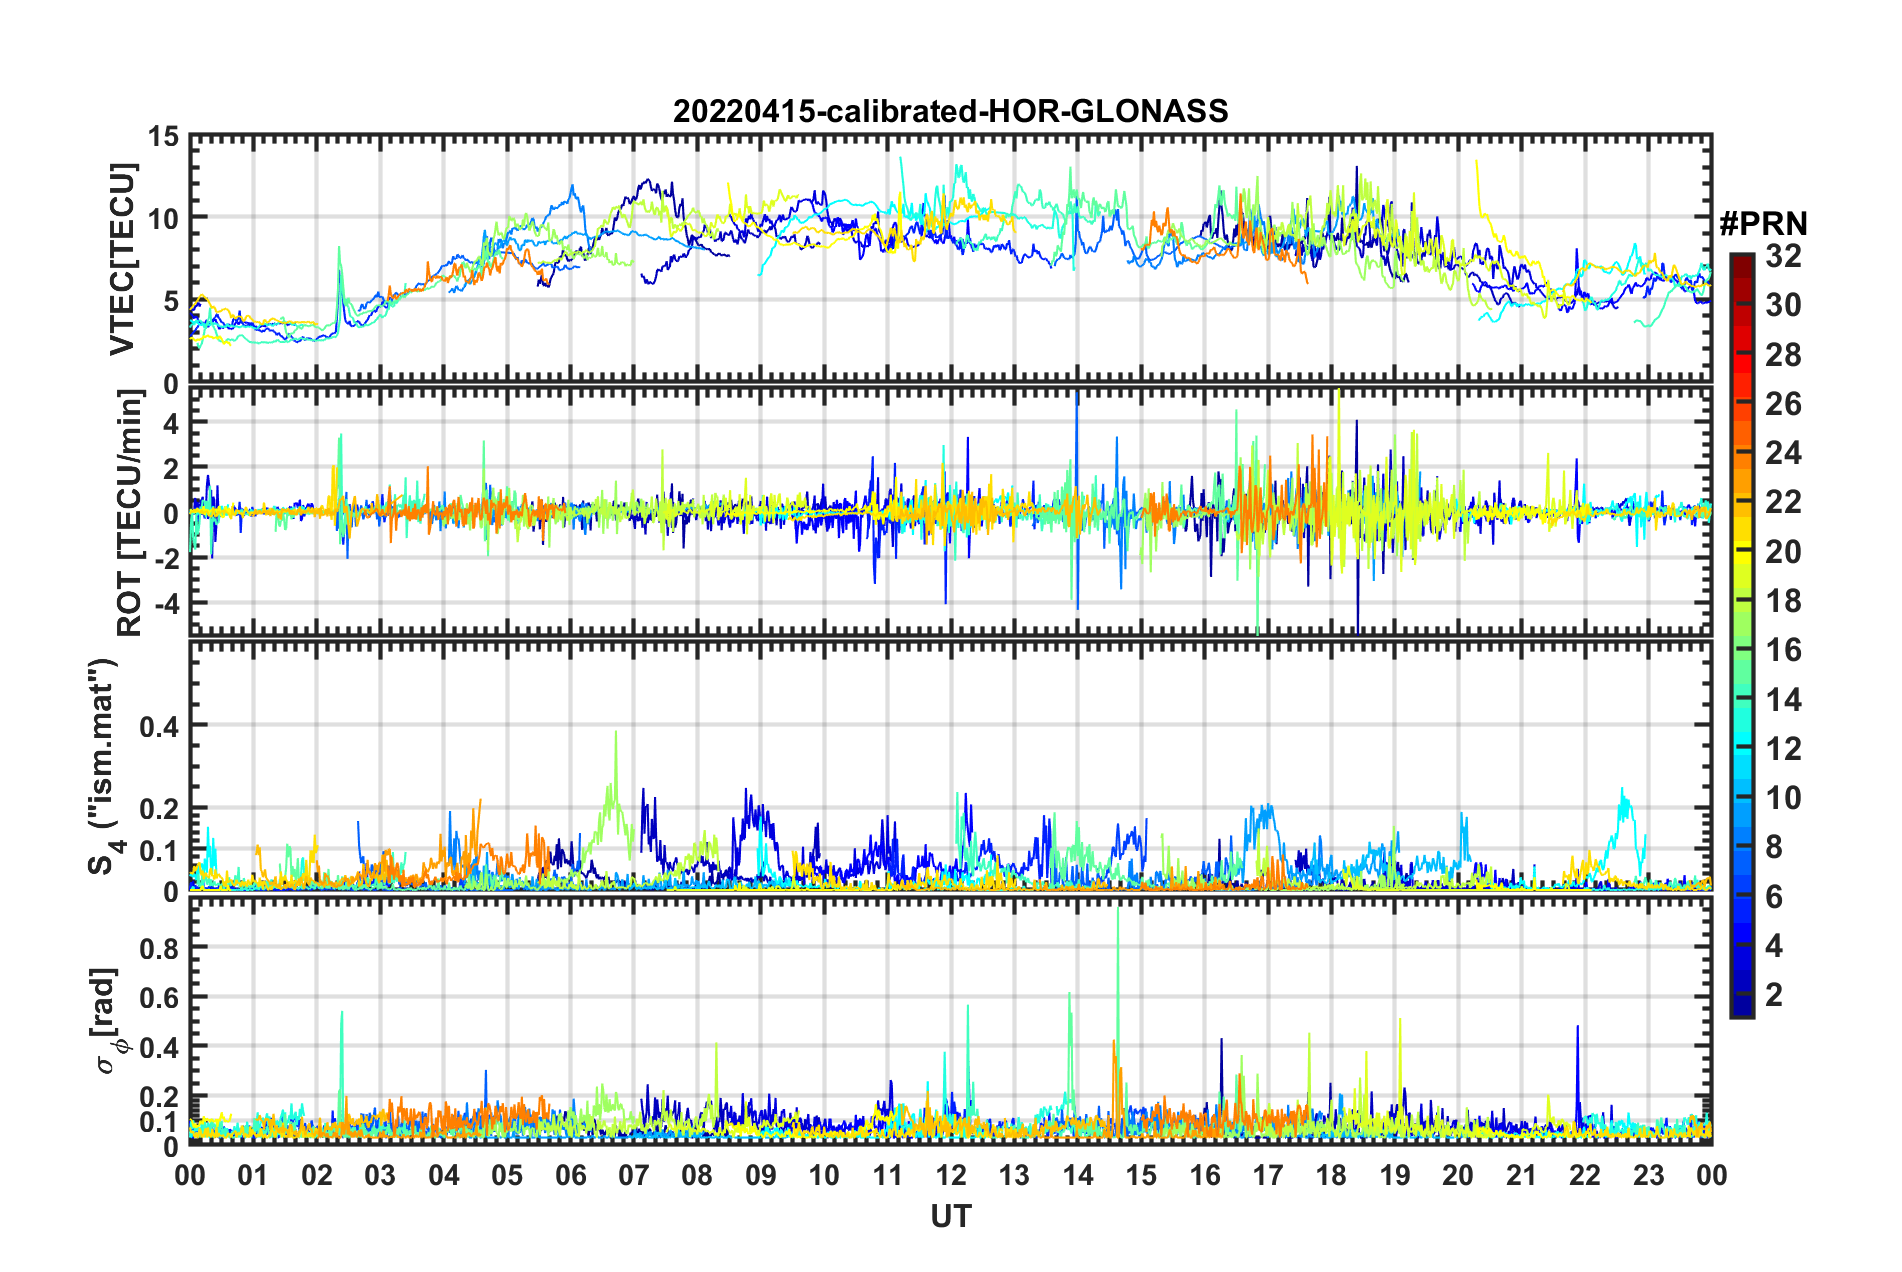Click the PRN colorbar strip
Image resolution: width=1902 pixels, height=1272 pixels.
[x=1741, y=635]
